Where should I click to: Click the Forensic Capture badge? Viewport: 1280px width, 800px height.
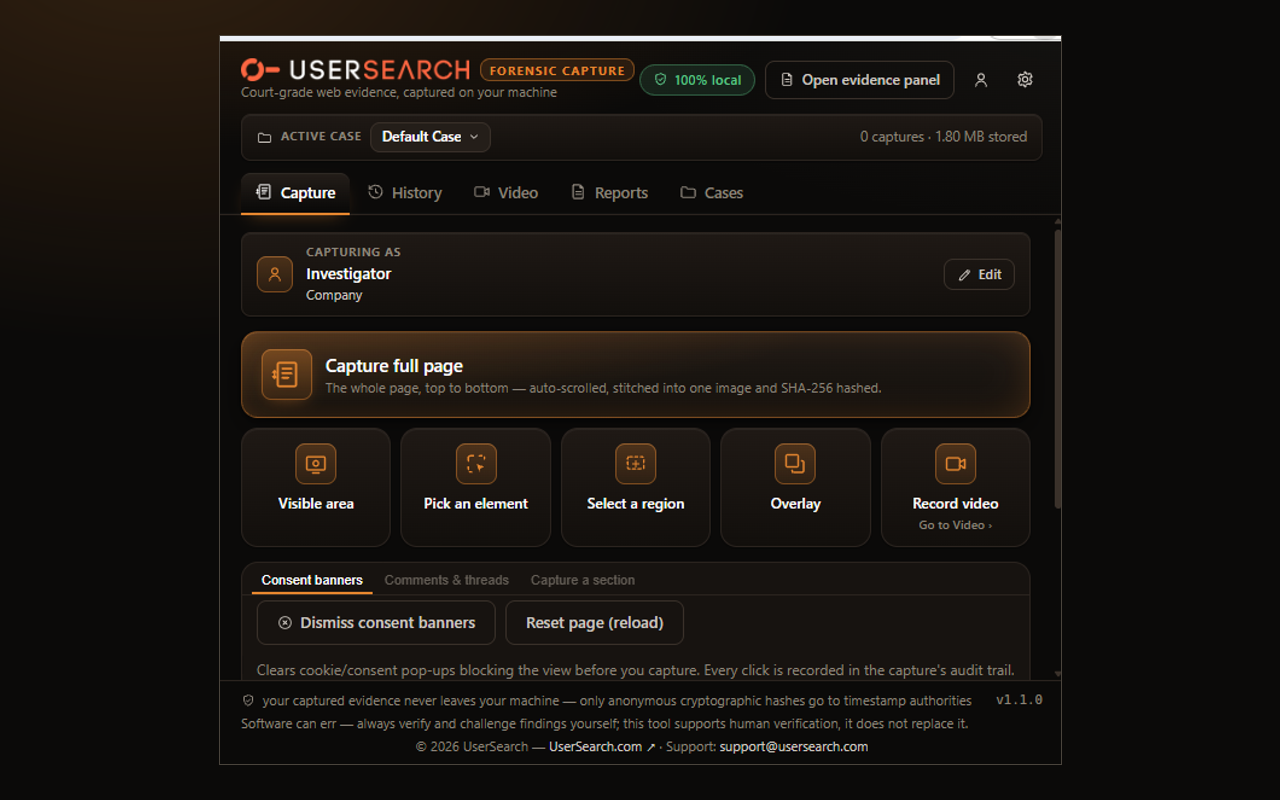coord(557,70)
